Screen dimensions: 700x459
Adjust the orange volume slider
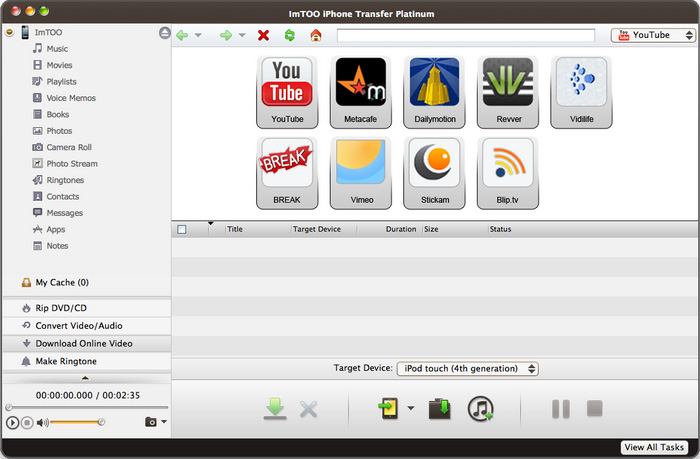77,422
